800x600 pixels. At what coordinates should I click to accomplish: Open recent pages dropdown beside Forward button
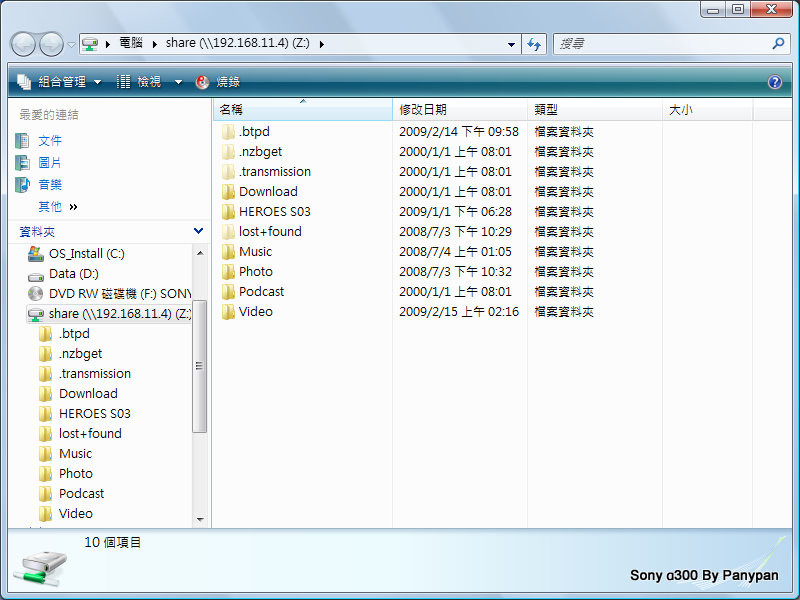click(x=71, y=44)
